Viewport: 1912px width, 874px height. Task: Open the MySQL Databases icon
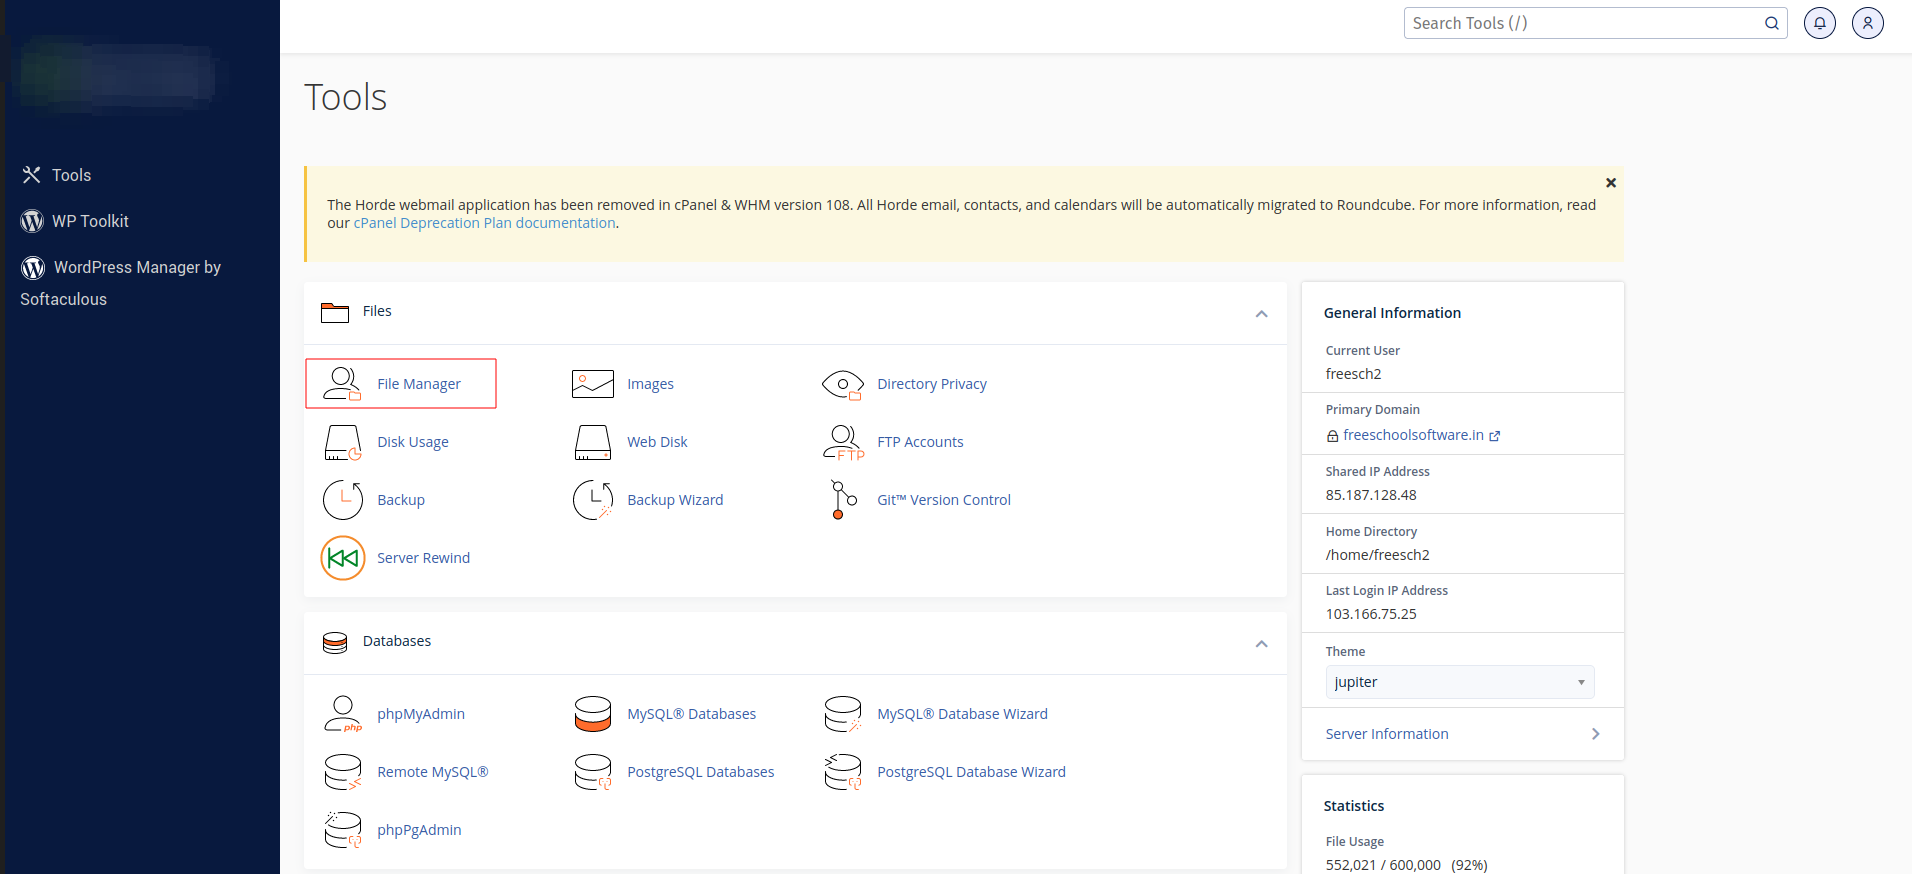(592, 714)
